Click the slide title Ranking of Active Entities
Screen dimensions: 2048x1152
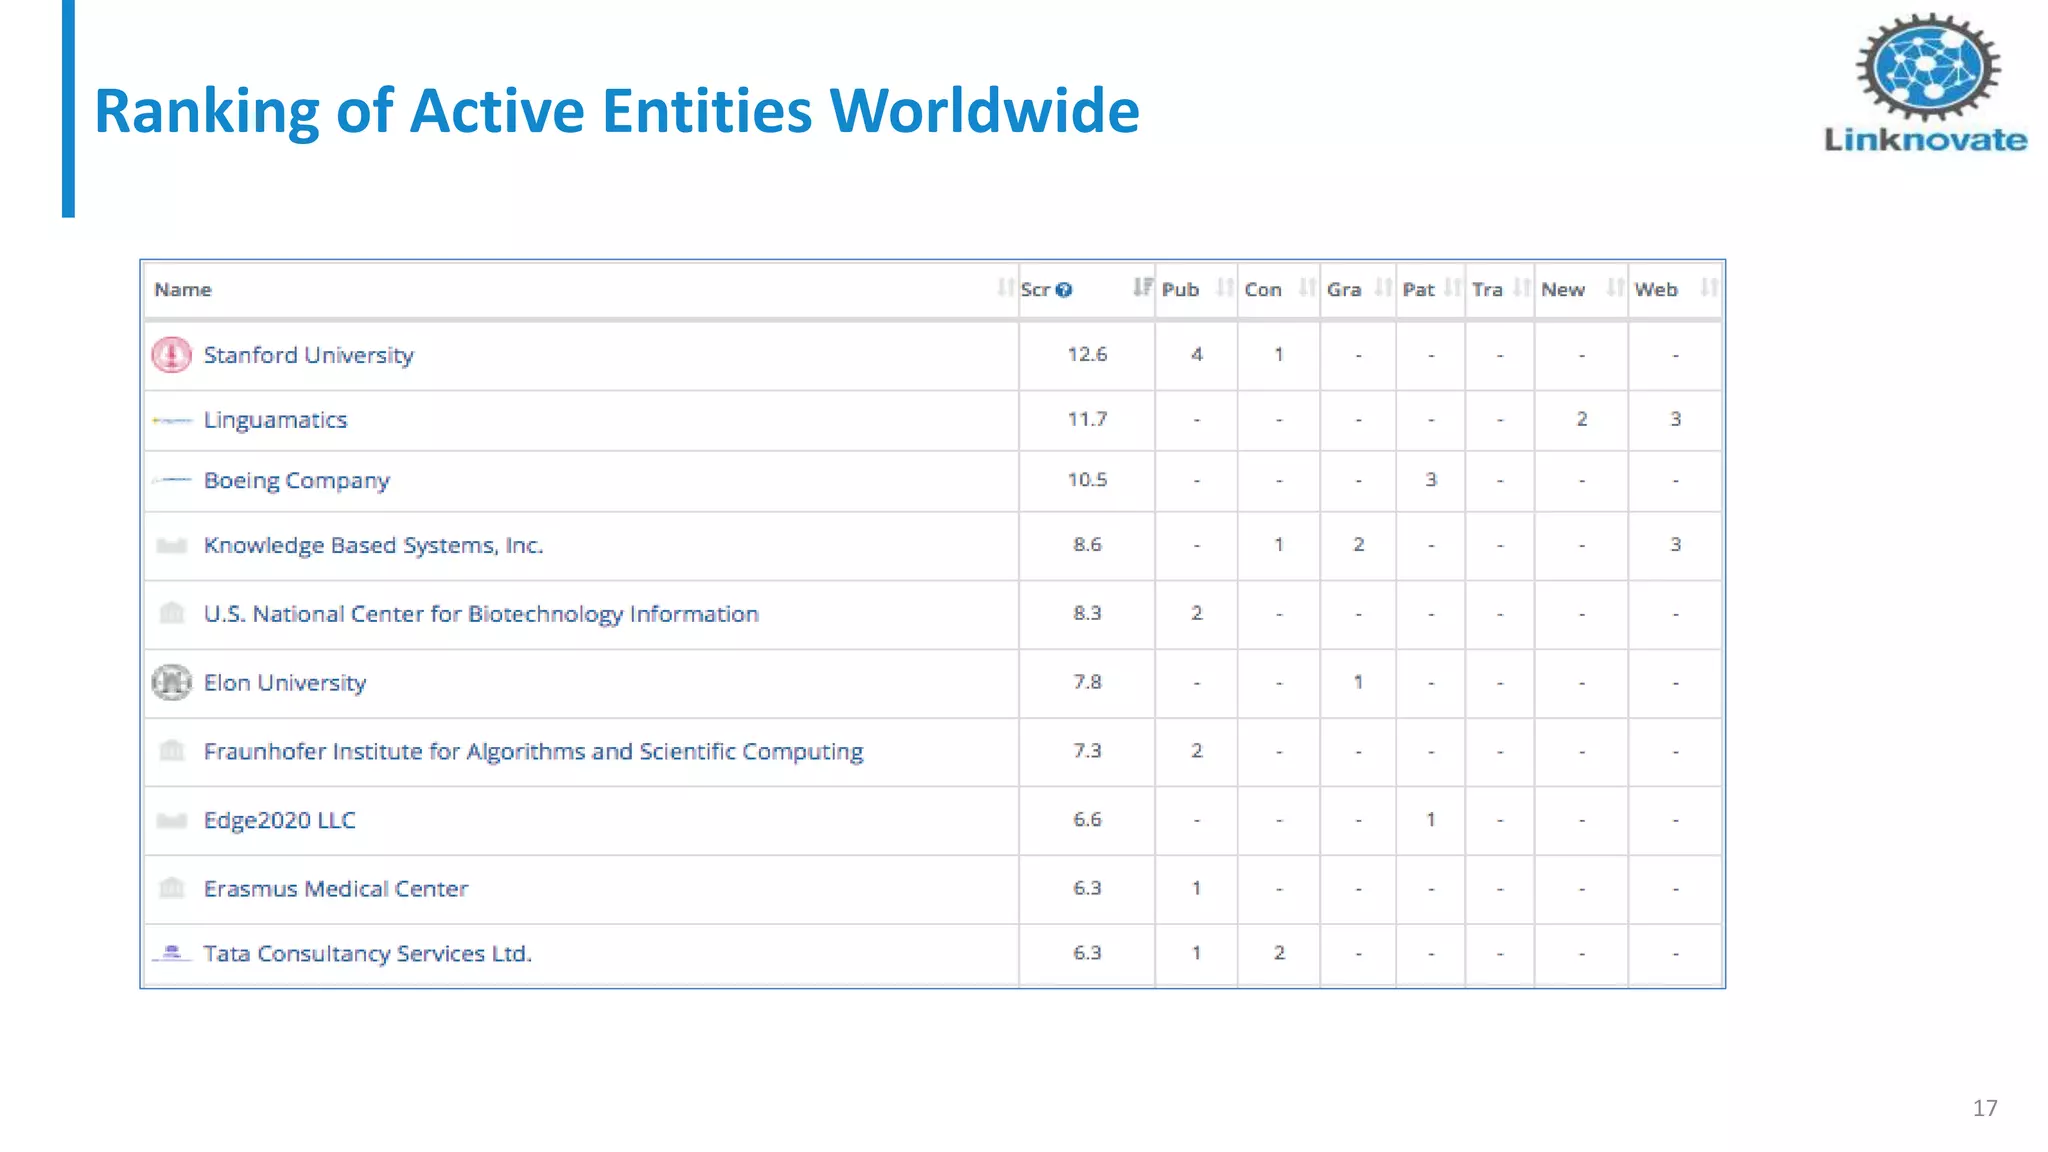(616, 111)
